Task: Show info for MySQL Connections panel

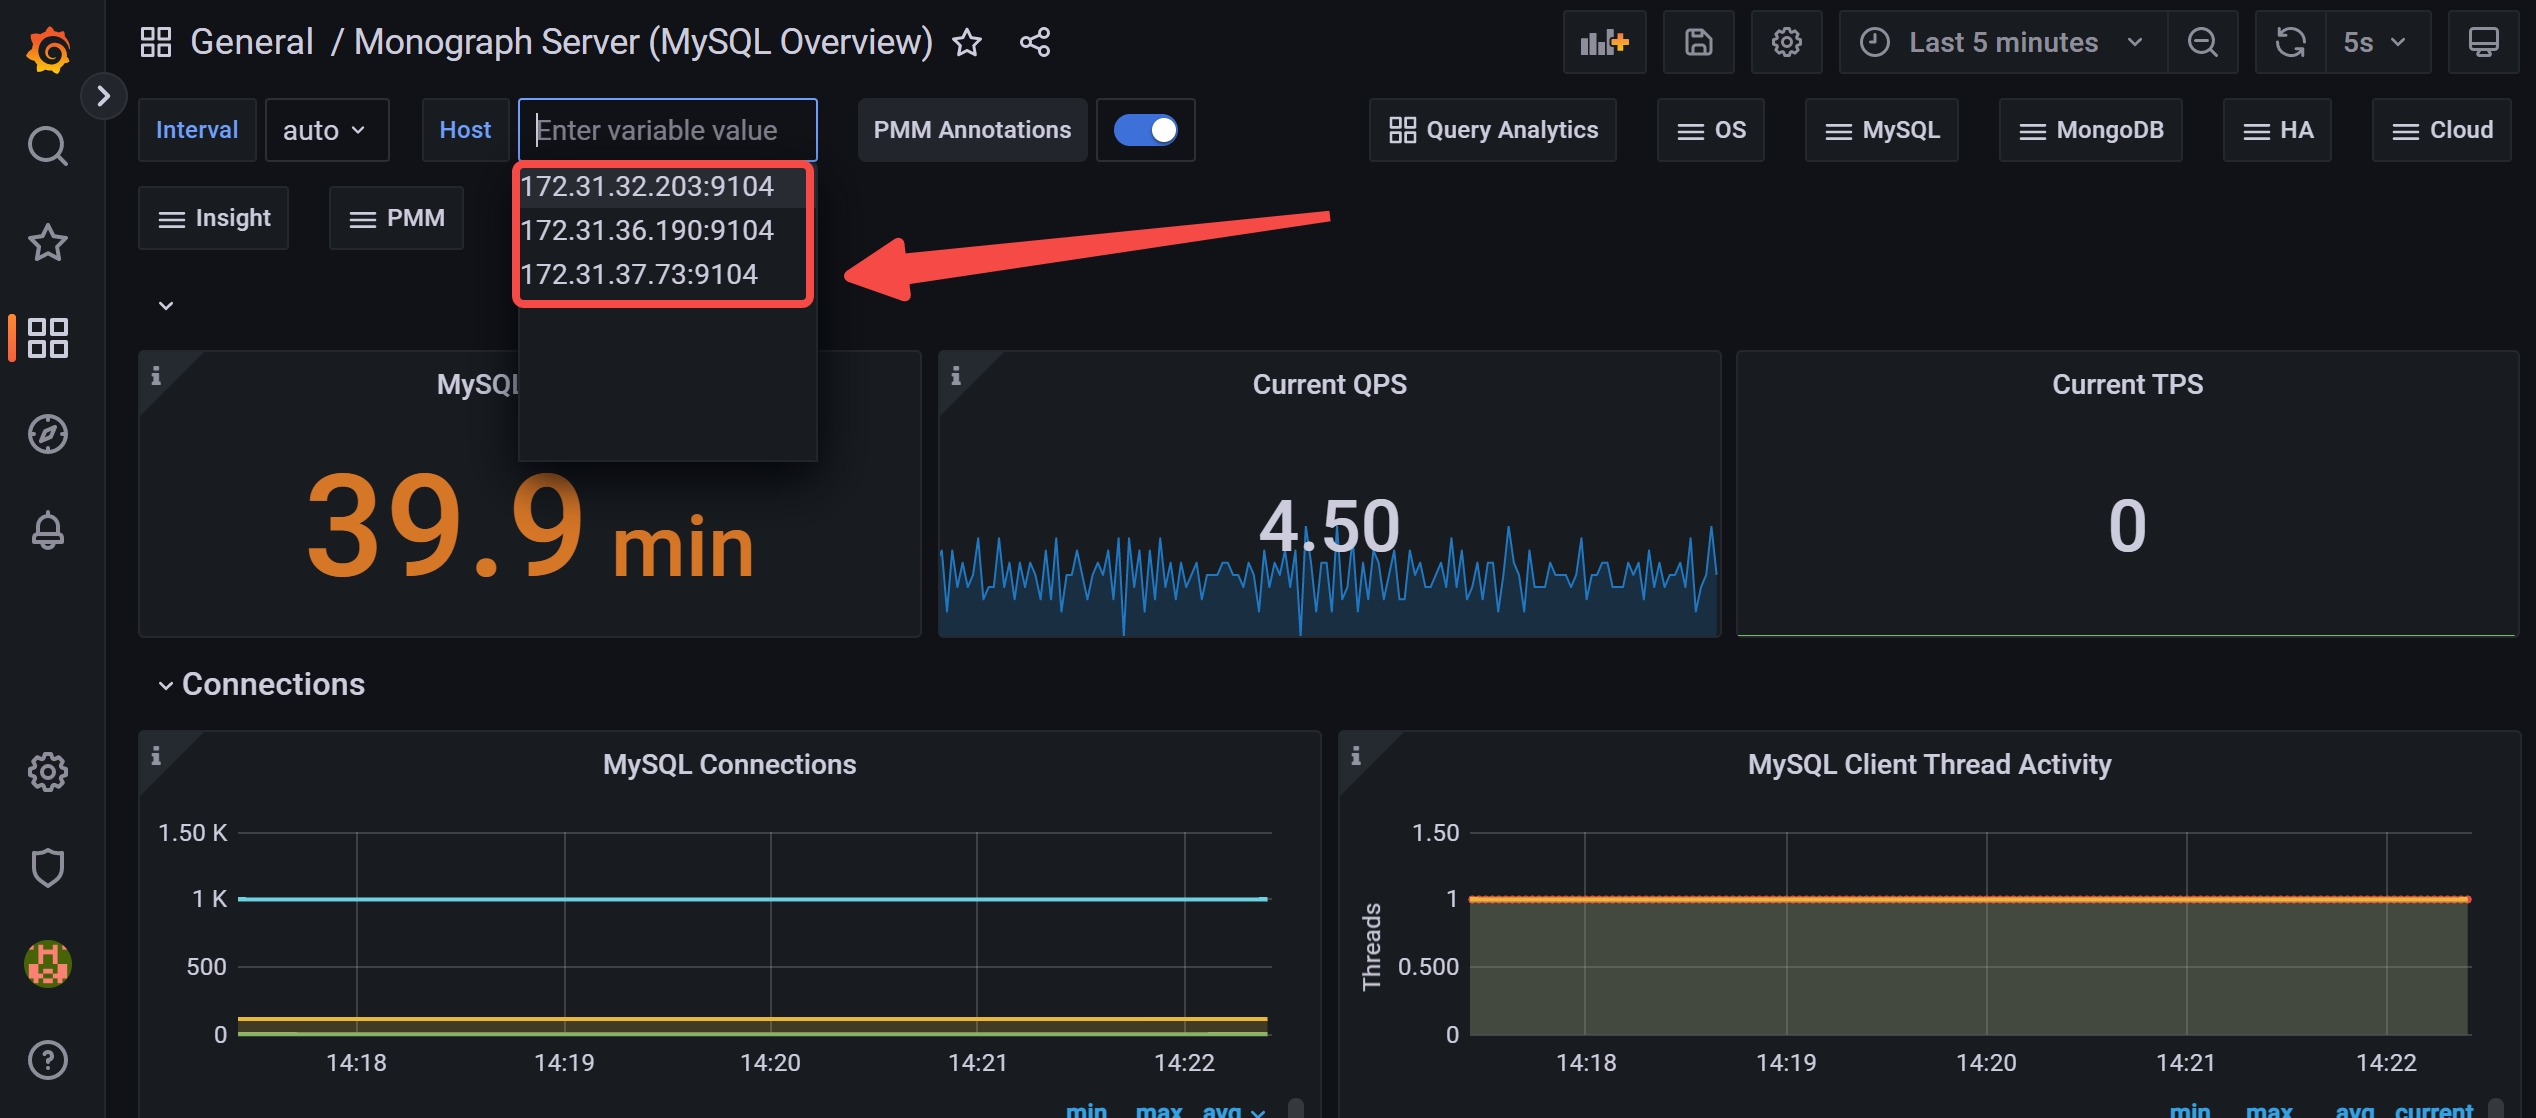Action: tap(156, 756)
